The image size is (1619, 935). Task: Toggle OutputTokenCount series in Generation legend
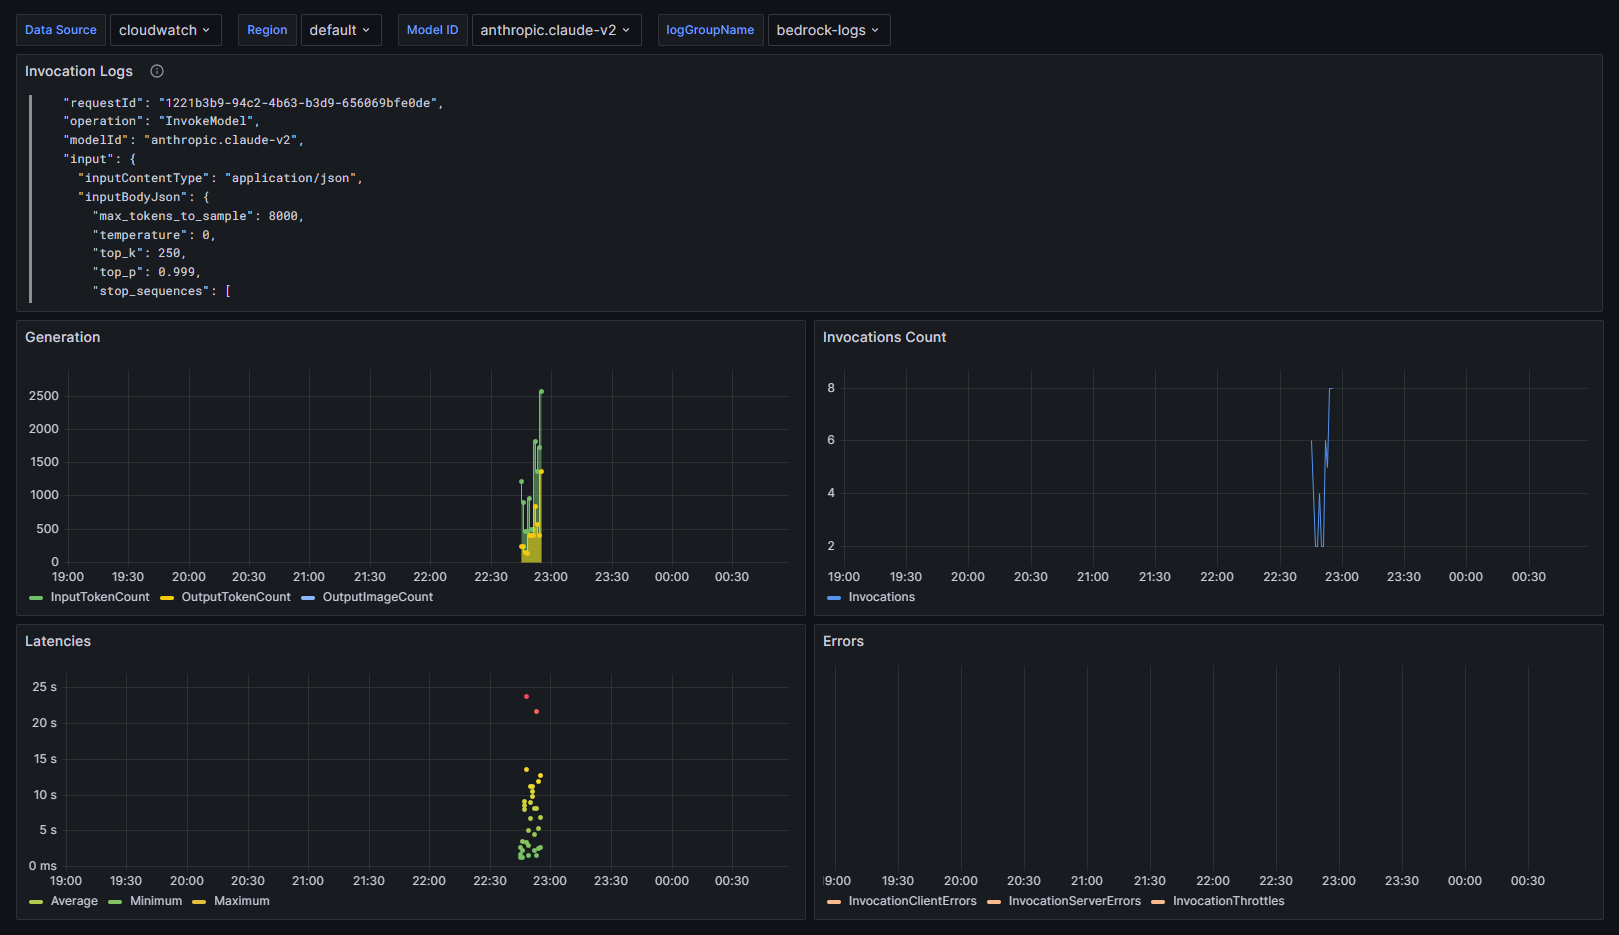tap(236, 597)
